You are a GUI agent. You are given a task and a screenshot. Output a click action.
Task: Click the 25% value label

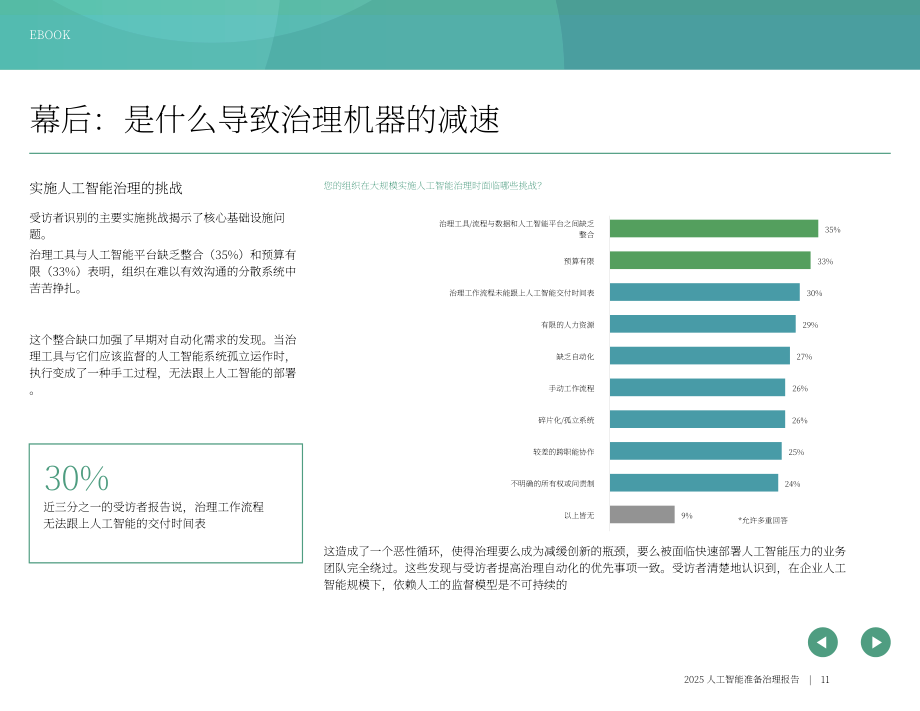[x=796, y=452]
